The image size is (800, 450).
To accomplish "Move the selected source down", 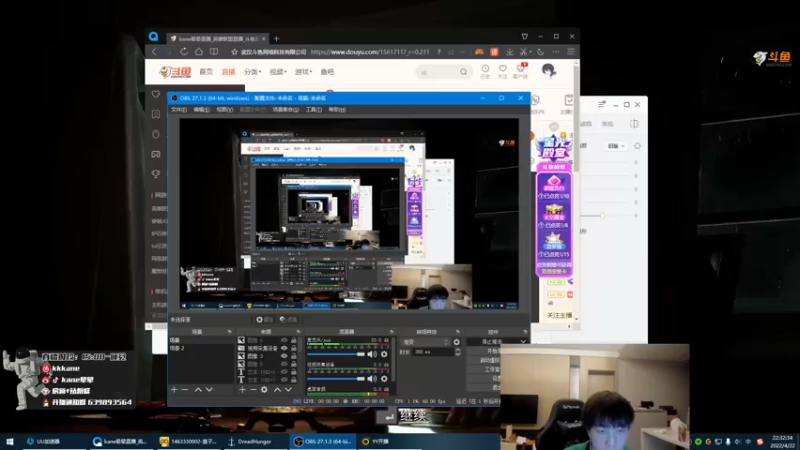I will click(x=288, y=390).
